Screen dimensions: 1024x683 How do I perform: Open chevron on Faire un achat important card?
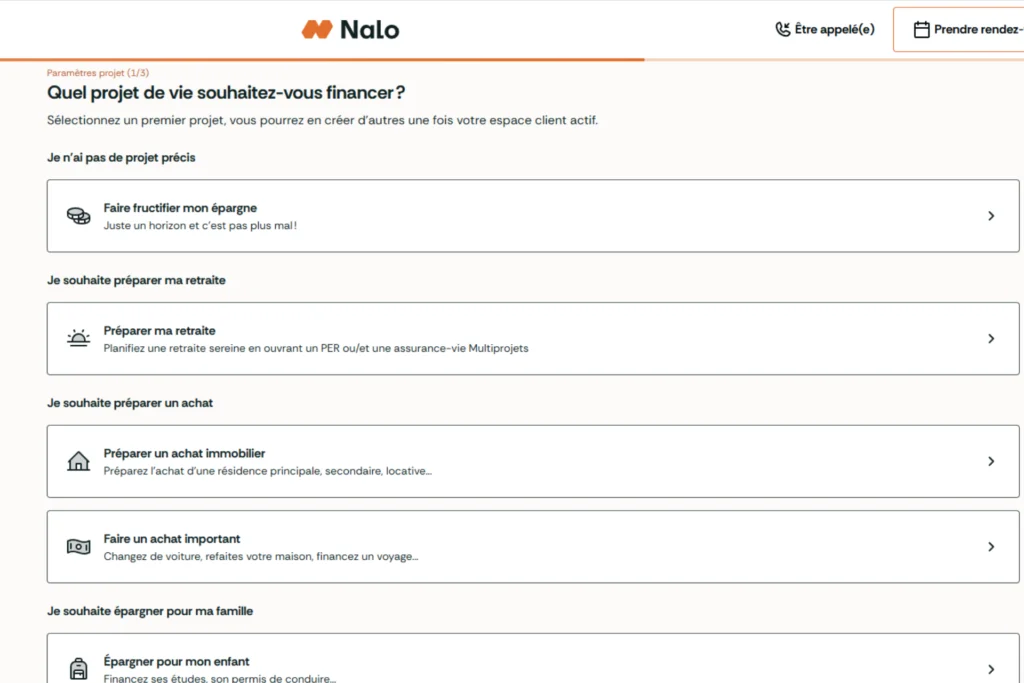point(991,547)
